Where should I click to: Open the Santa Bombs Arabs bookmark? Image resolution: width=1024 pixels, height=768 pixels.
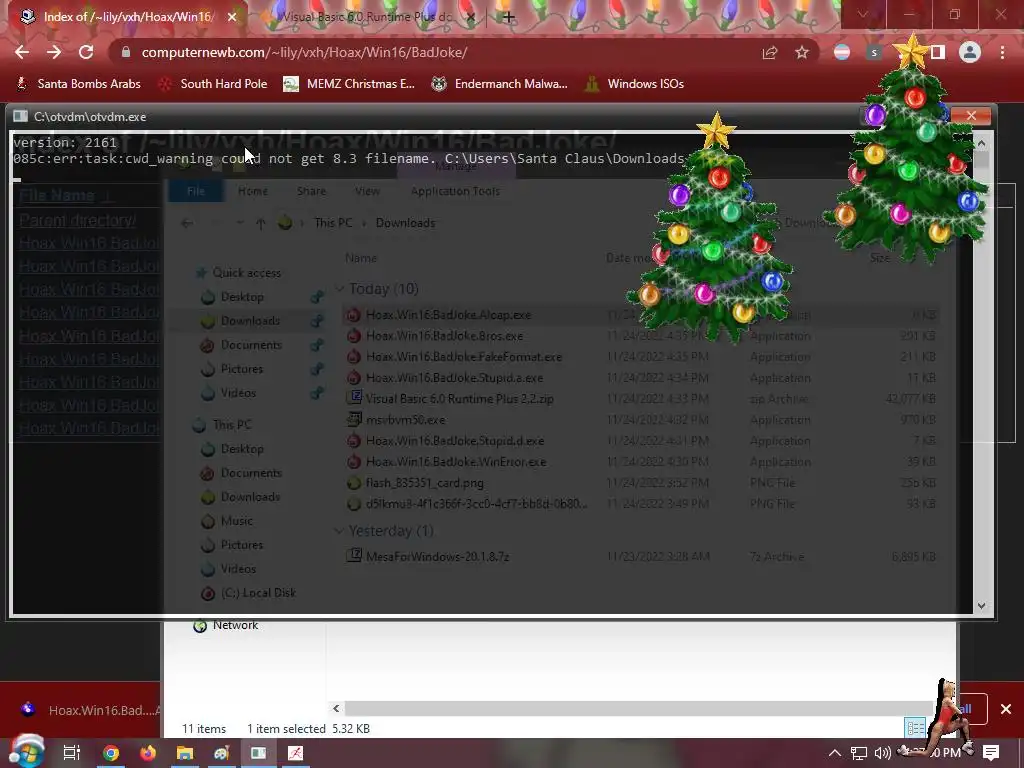tap(78, 84)
